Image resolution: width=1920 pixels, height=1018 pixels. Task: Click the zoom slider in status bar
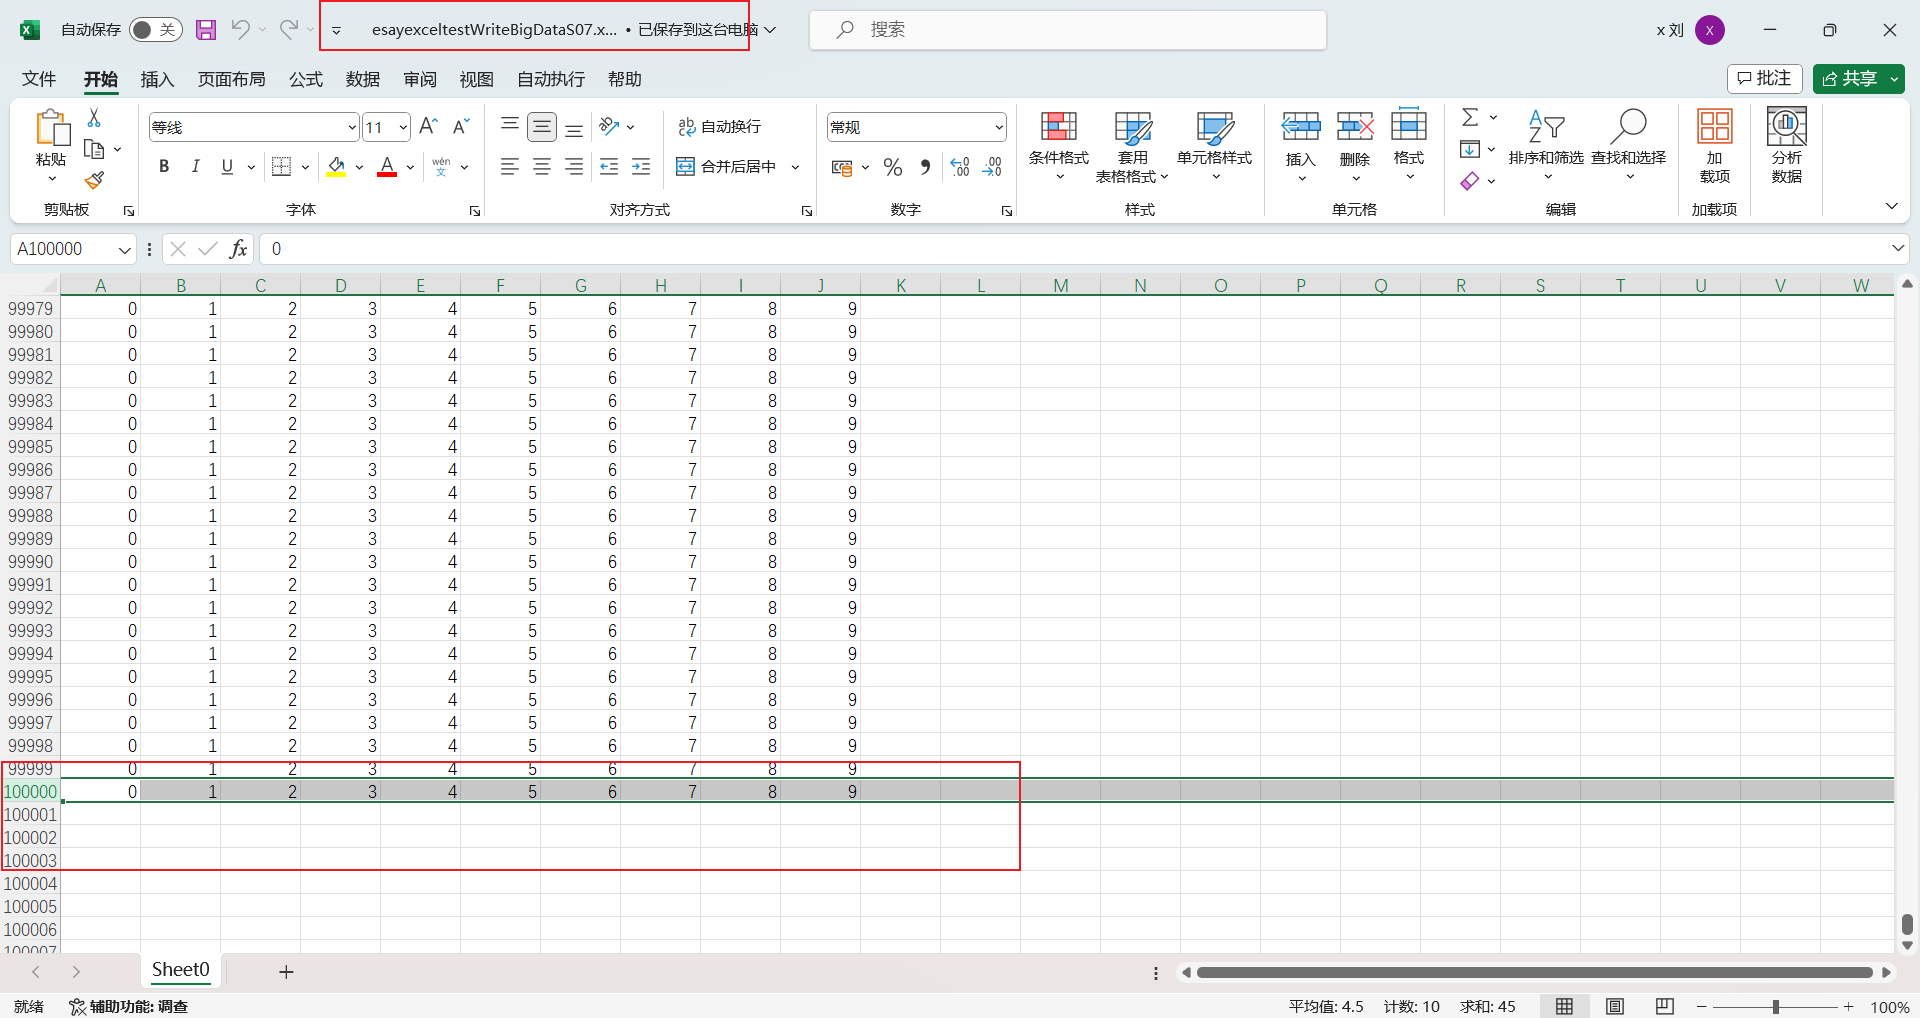1775,1007
